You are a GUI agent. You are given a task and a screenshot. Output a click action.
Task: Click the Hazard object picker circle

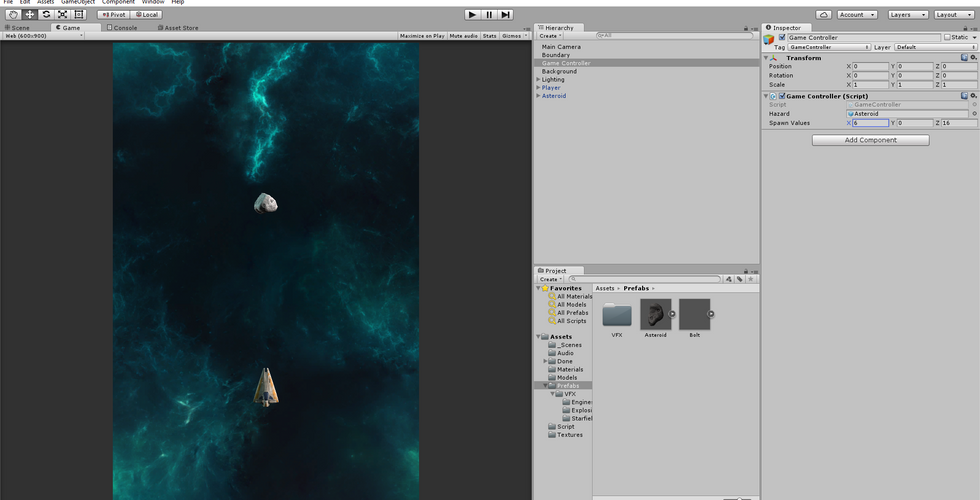tap(974, 114)
